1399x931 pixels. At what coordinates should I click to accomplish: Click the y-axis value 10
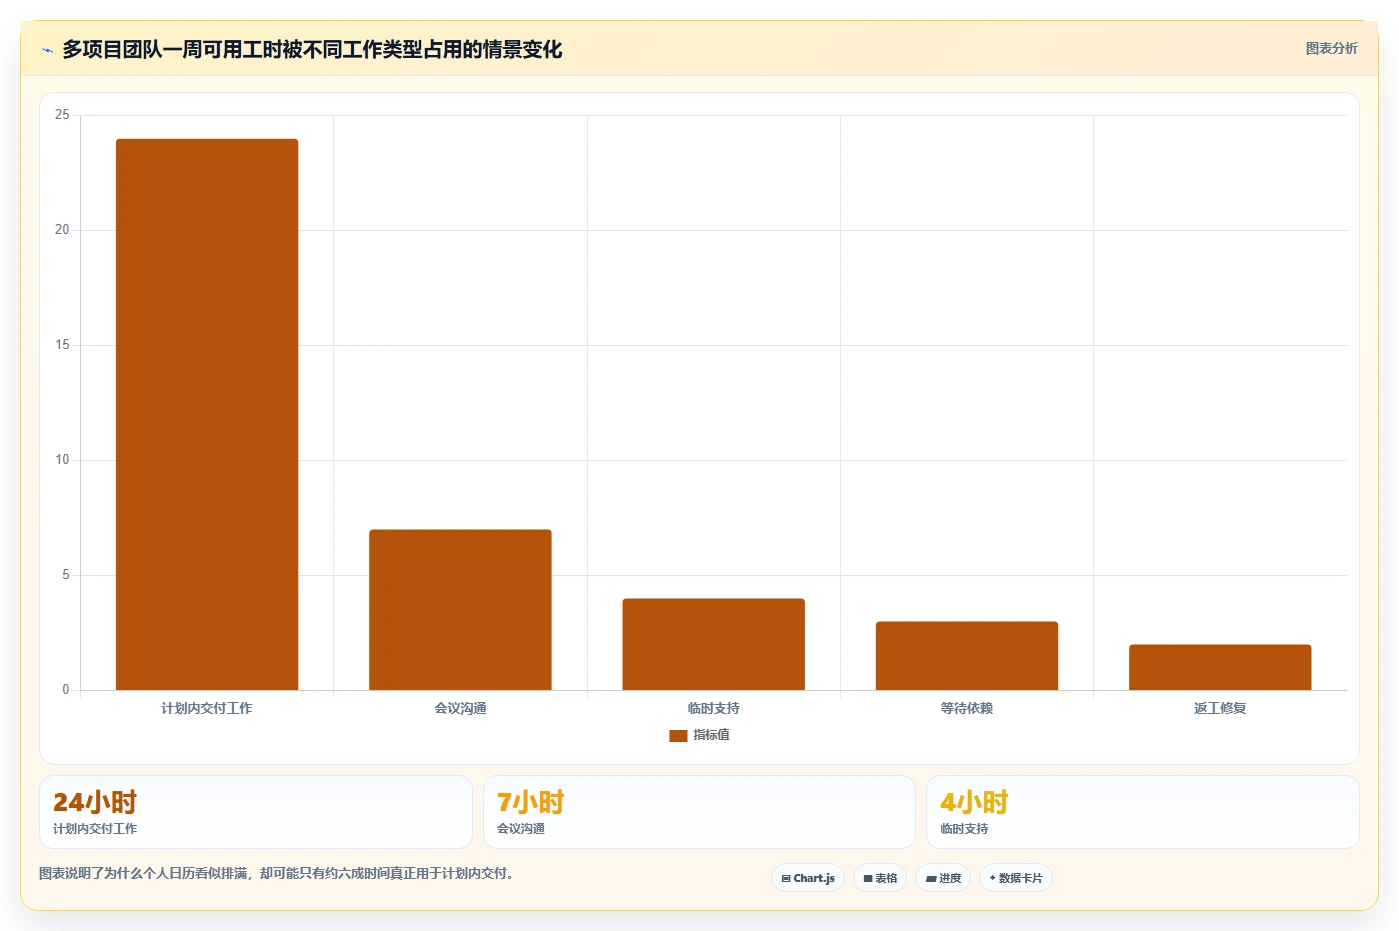62,460
